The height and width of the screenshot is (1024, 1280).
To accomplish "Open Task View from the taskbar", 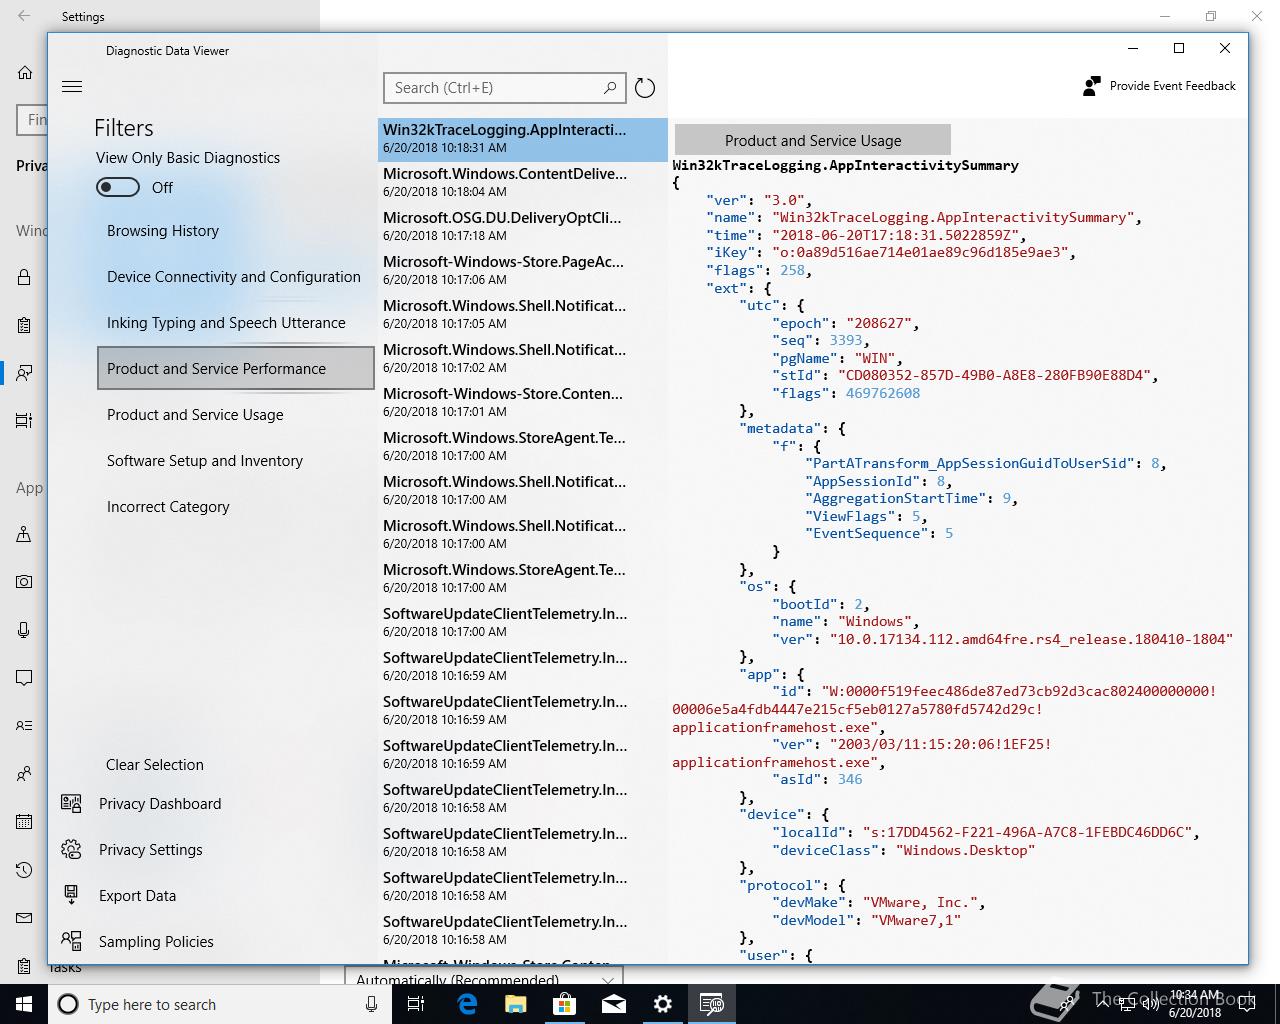I will (x=416, y=1004).
